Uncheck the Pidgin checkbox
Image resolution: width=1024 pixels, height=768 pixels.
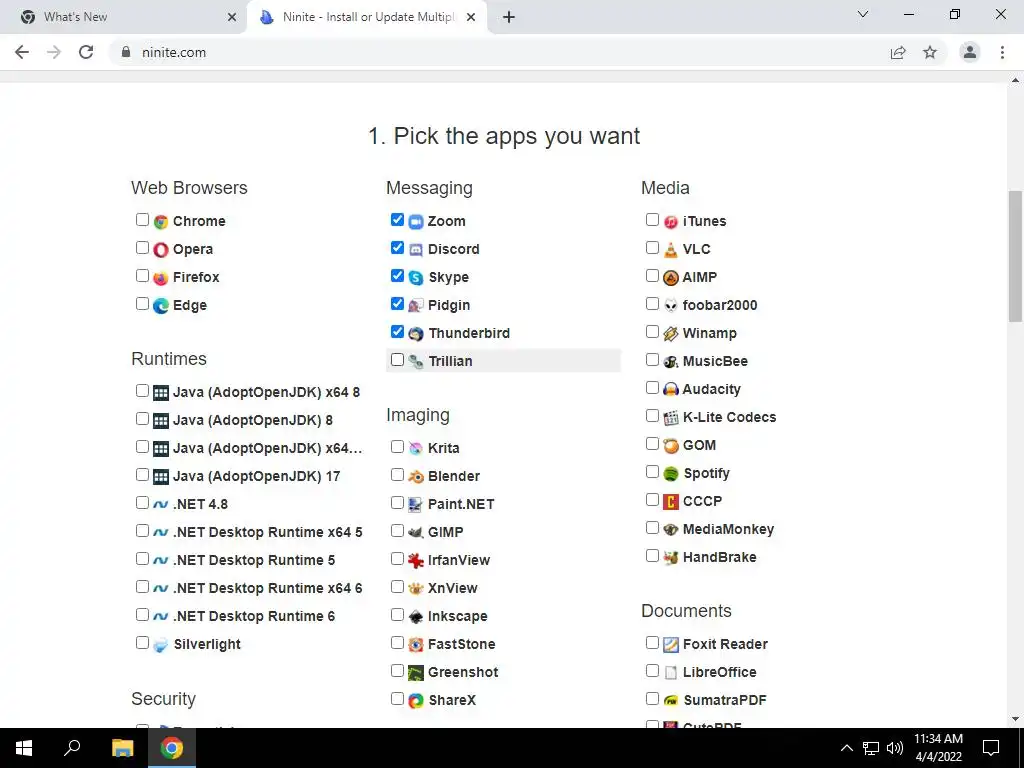(397, 304)
